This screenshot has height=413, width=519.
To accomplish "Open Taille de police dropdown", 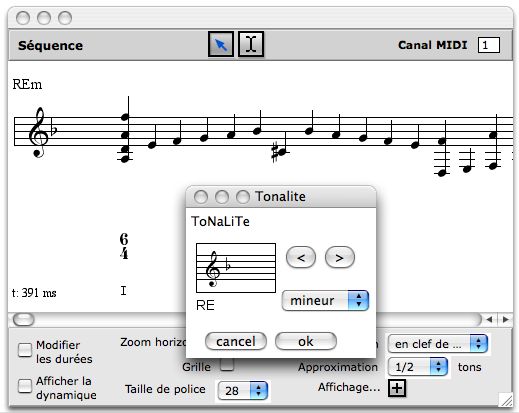I will [x=243, y=390].
